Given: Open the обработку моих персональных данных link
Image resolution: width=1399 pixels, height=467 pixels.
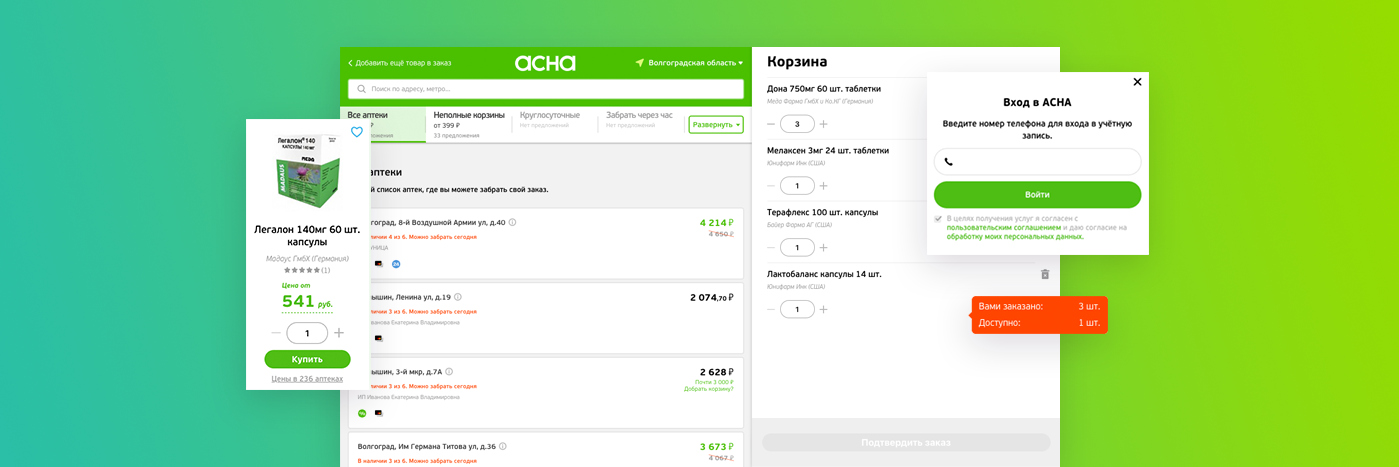Looking at the screenshot, I should pos(1015,237).
